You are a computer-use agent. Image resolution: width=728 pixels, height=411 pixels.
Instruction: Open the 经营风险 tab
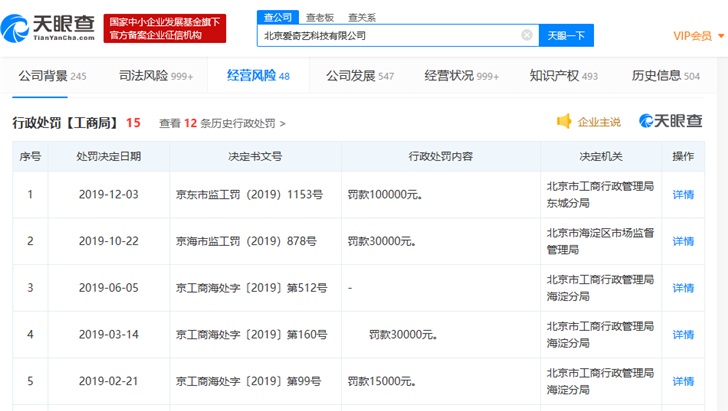click(x=258, y=76)
